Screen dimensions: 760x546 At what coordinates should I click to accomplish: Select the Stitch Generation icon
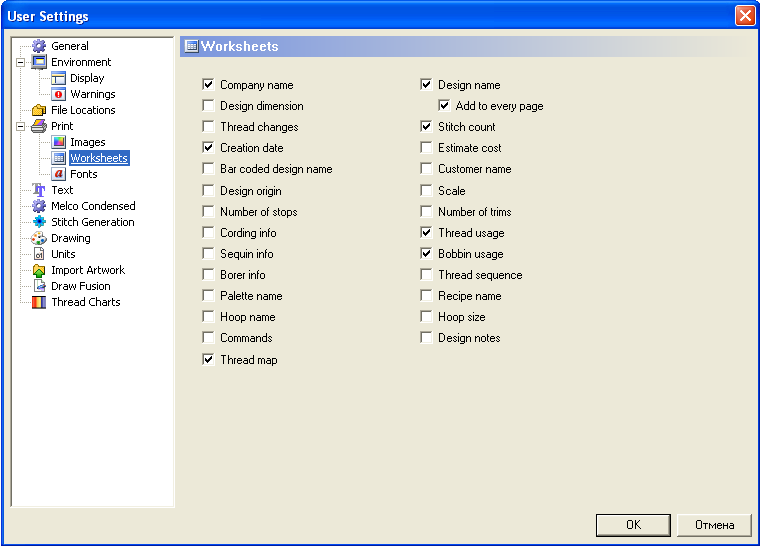pyautogui.click(x=39, y=222)
